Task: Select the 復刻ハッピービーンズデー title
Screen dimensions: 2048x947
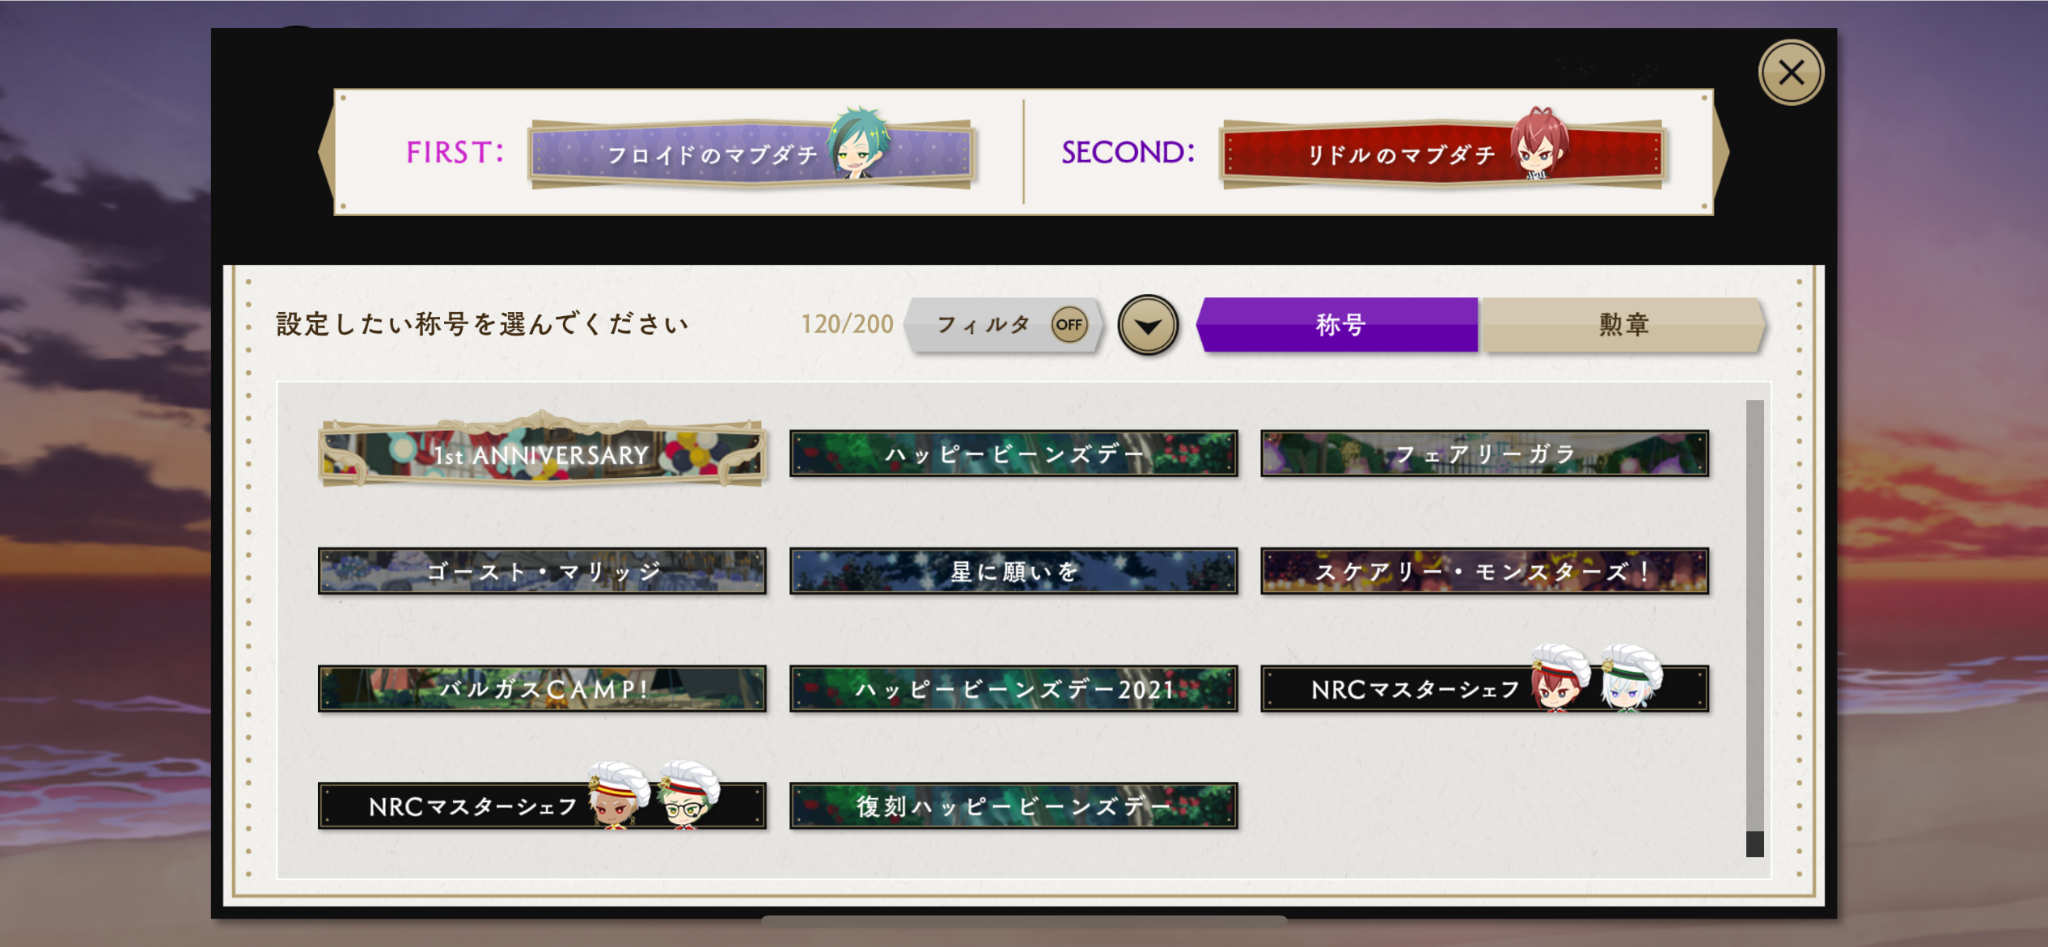Action: (1013, 806)
